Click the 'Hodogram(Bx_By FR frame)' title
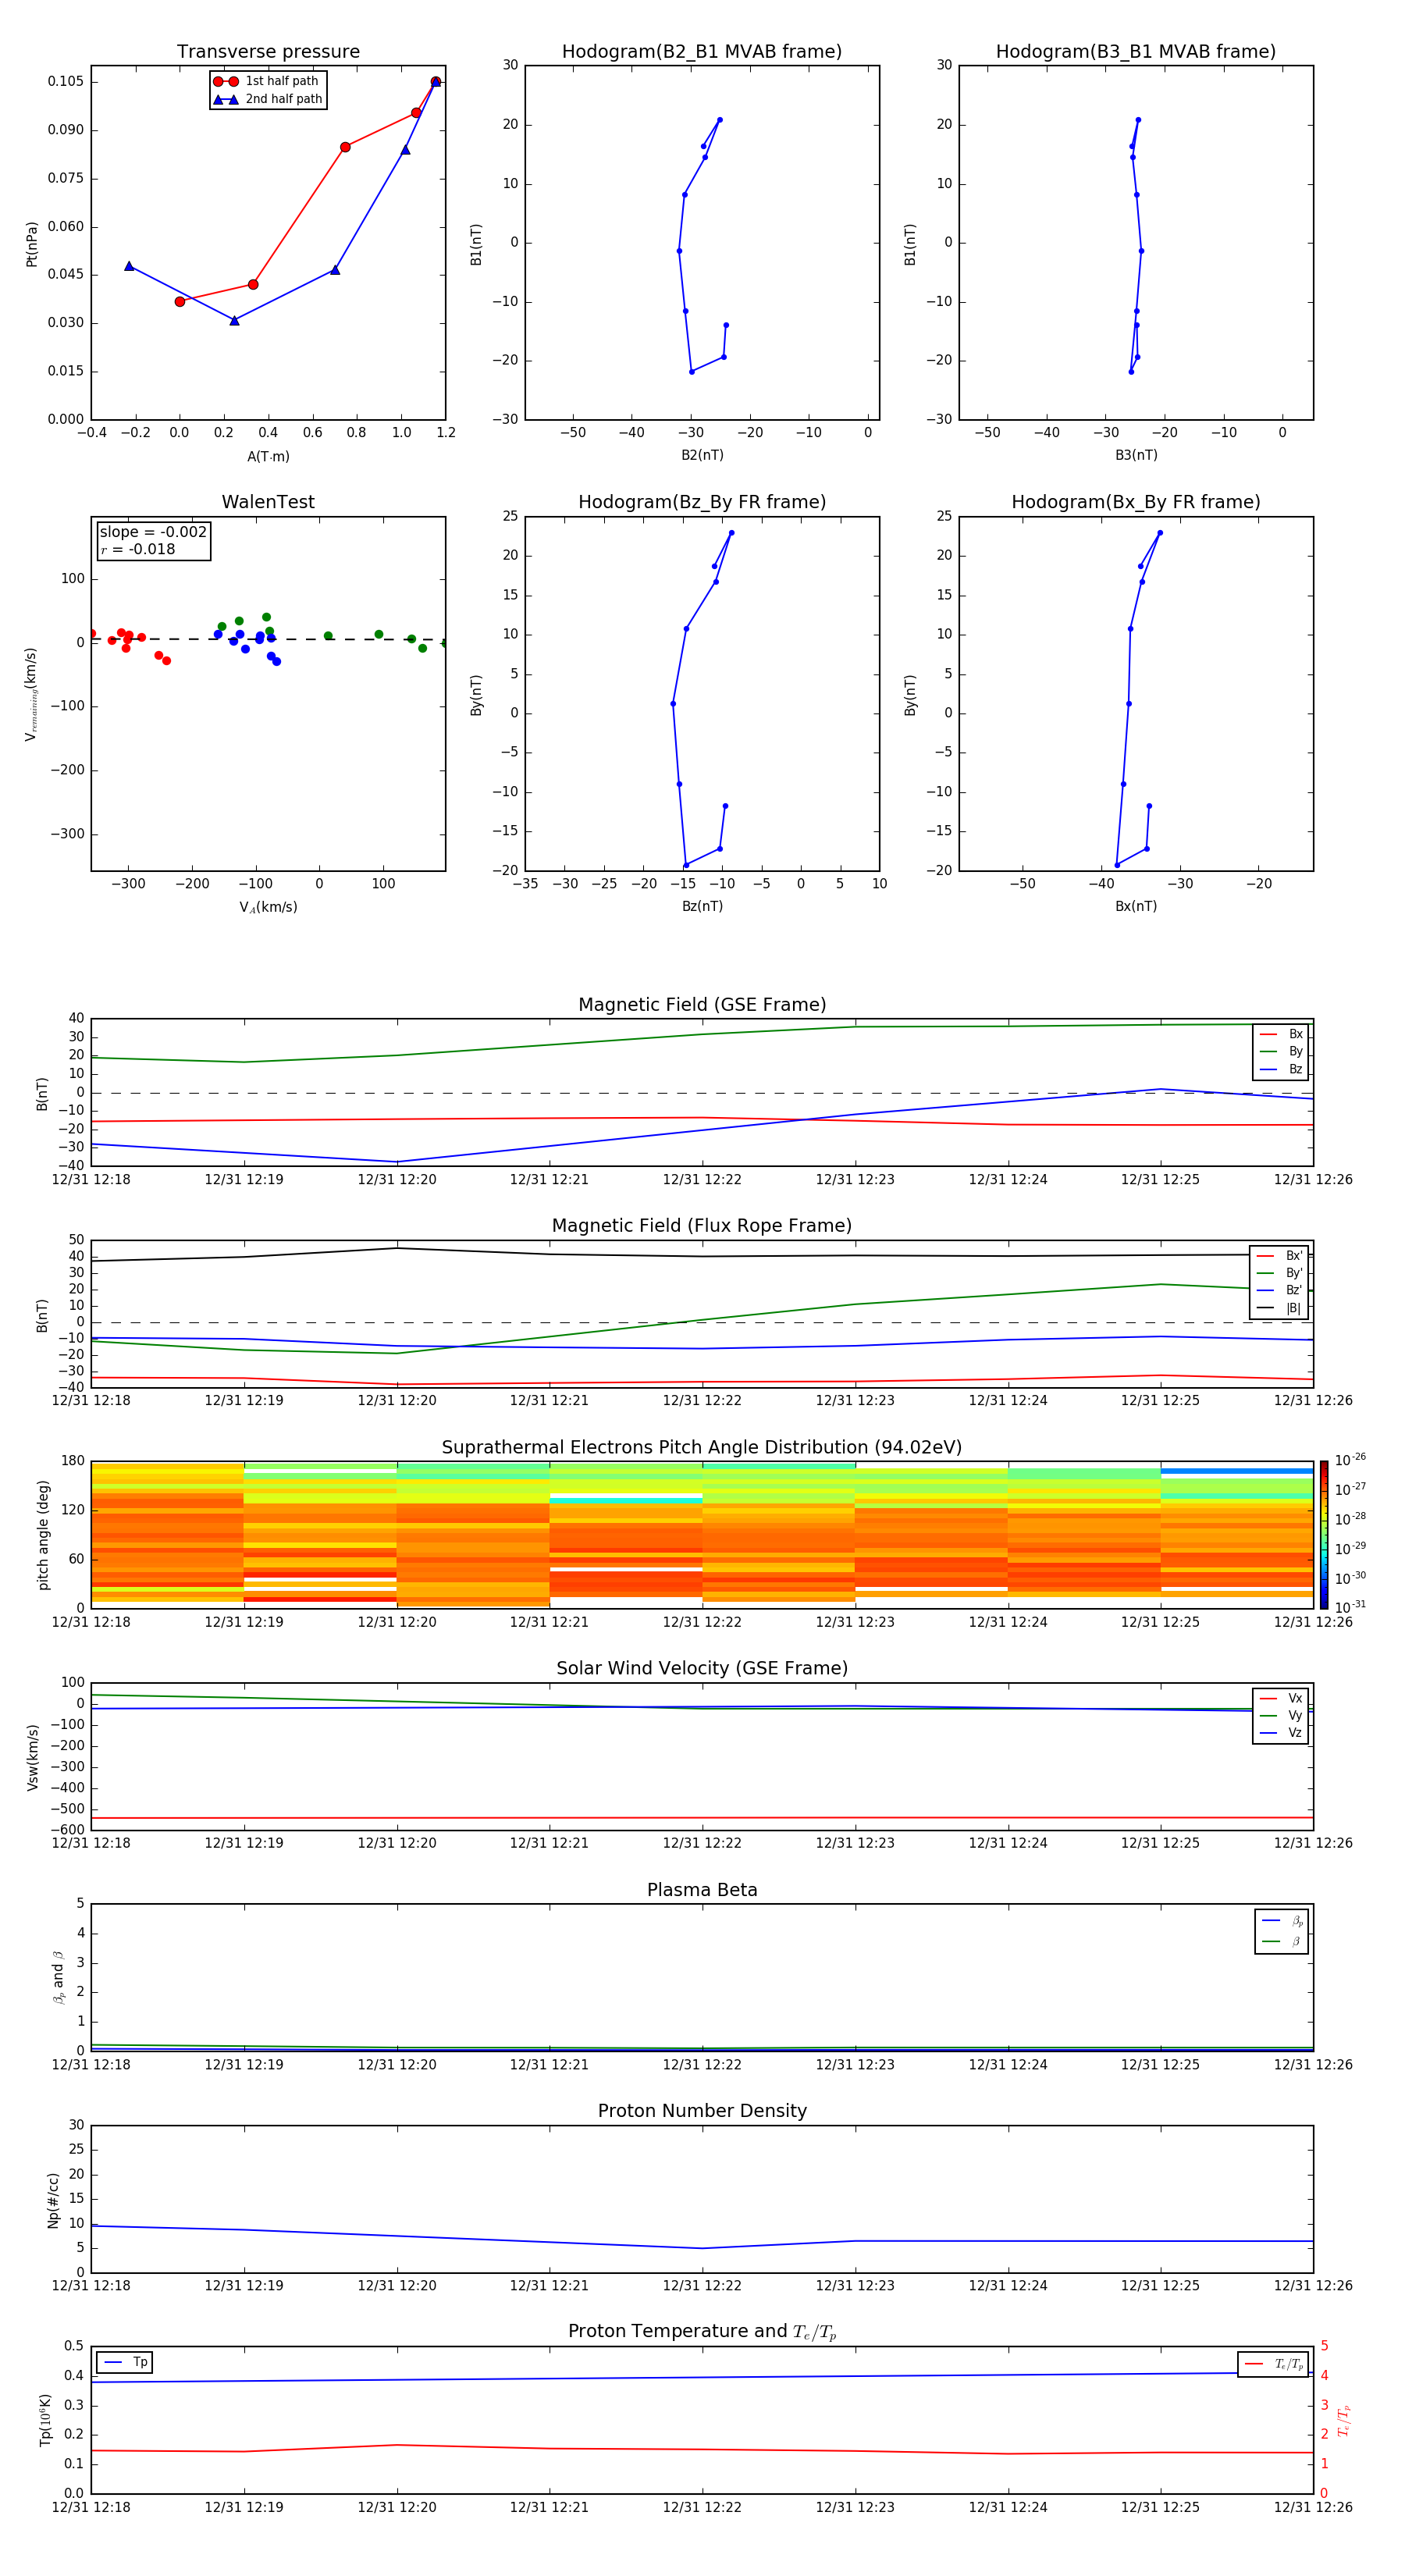The image size is (1405, 2576). (x=1136, y=502)
